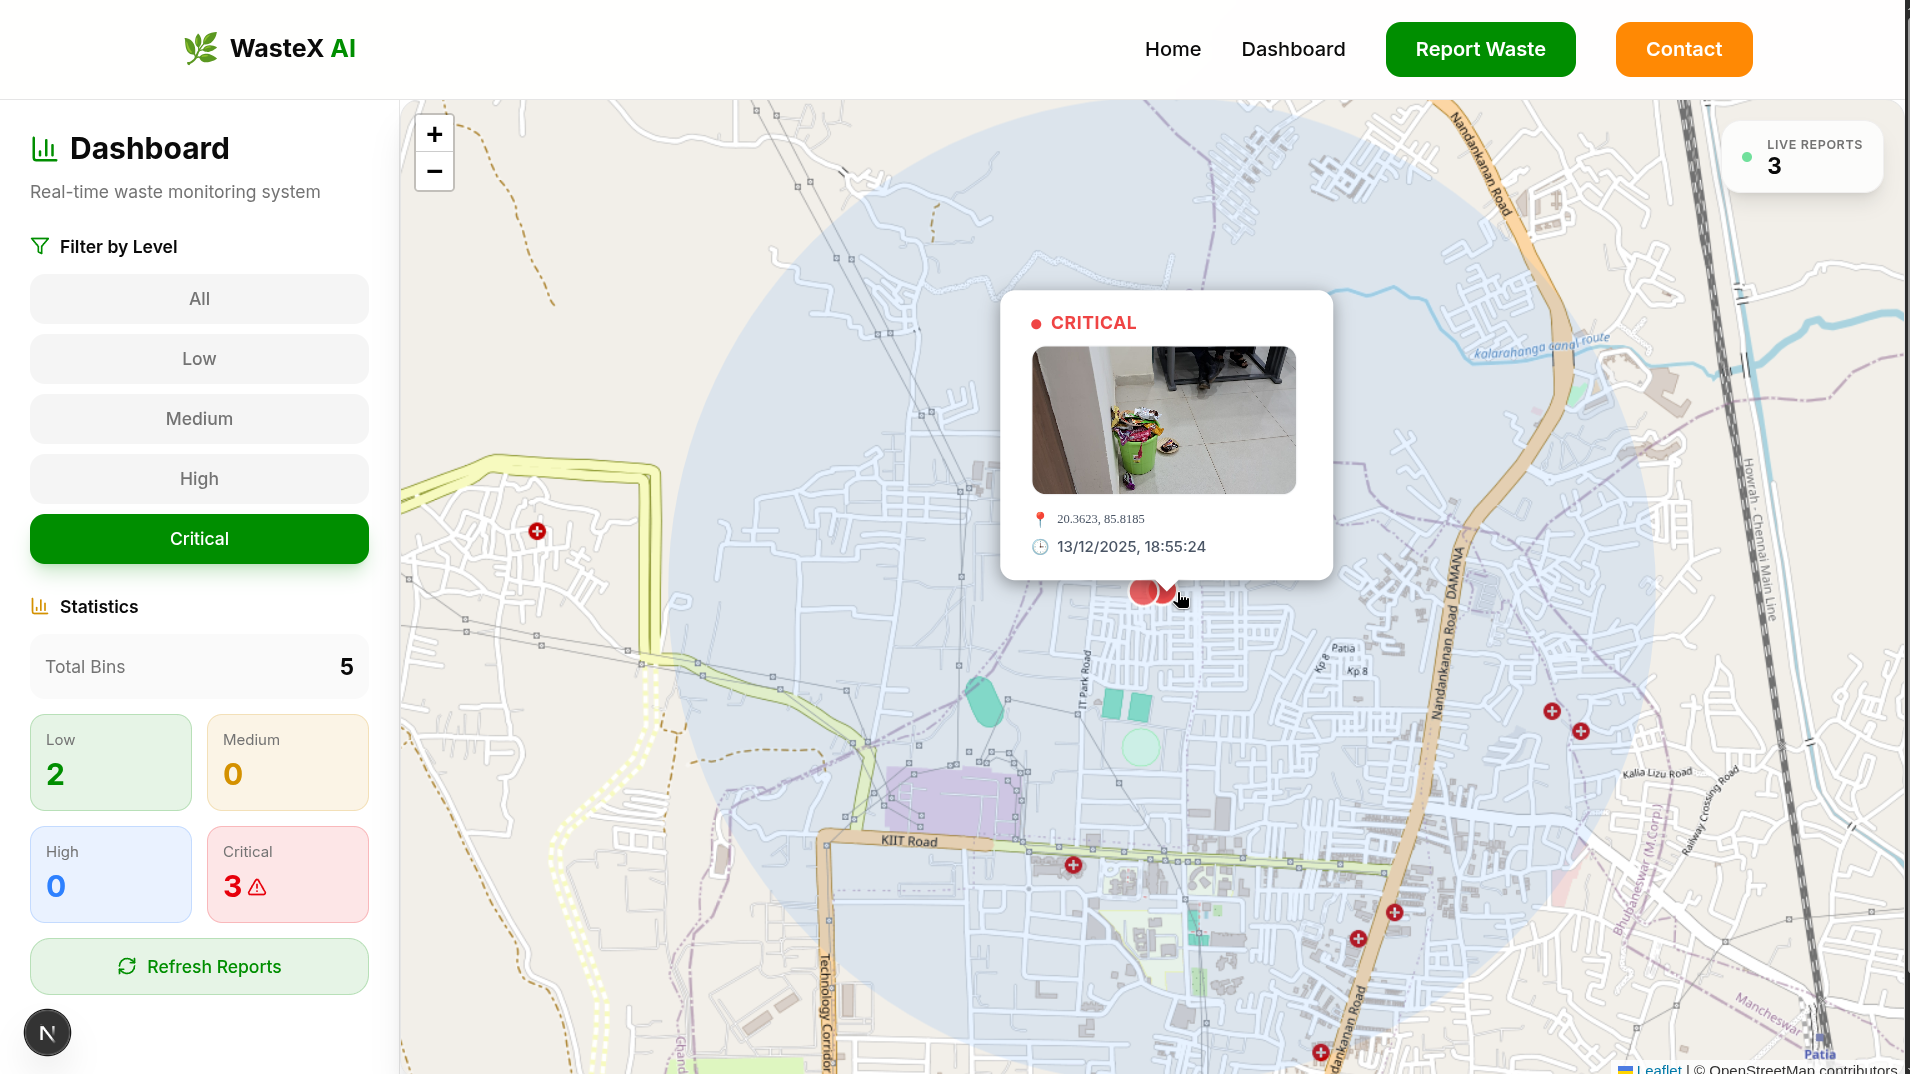Click the critical warning triangle icon
The width and height of the screenshot is (1910, 1074).
[257, 887]
